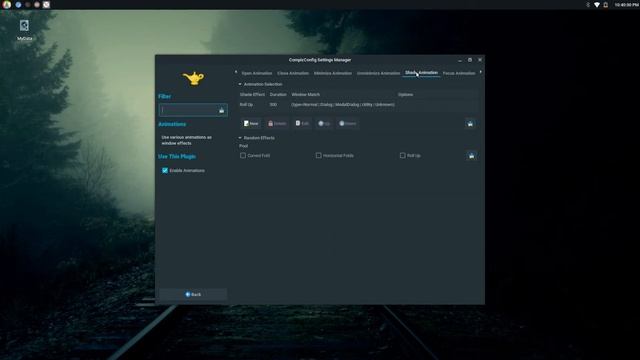
Task: Select the Shade Animation tab
Action: tap(421, 73)
